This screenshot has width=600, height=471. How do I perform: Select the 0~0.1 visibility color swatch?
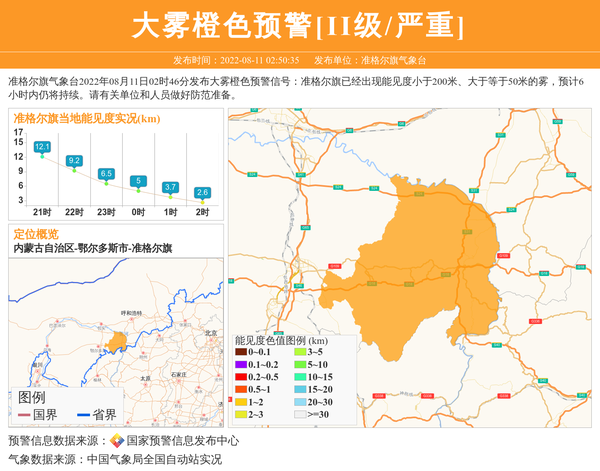pos(241,353)
